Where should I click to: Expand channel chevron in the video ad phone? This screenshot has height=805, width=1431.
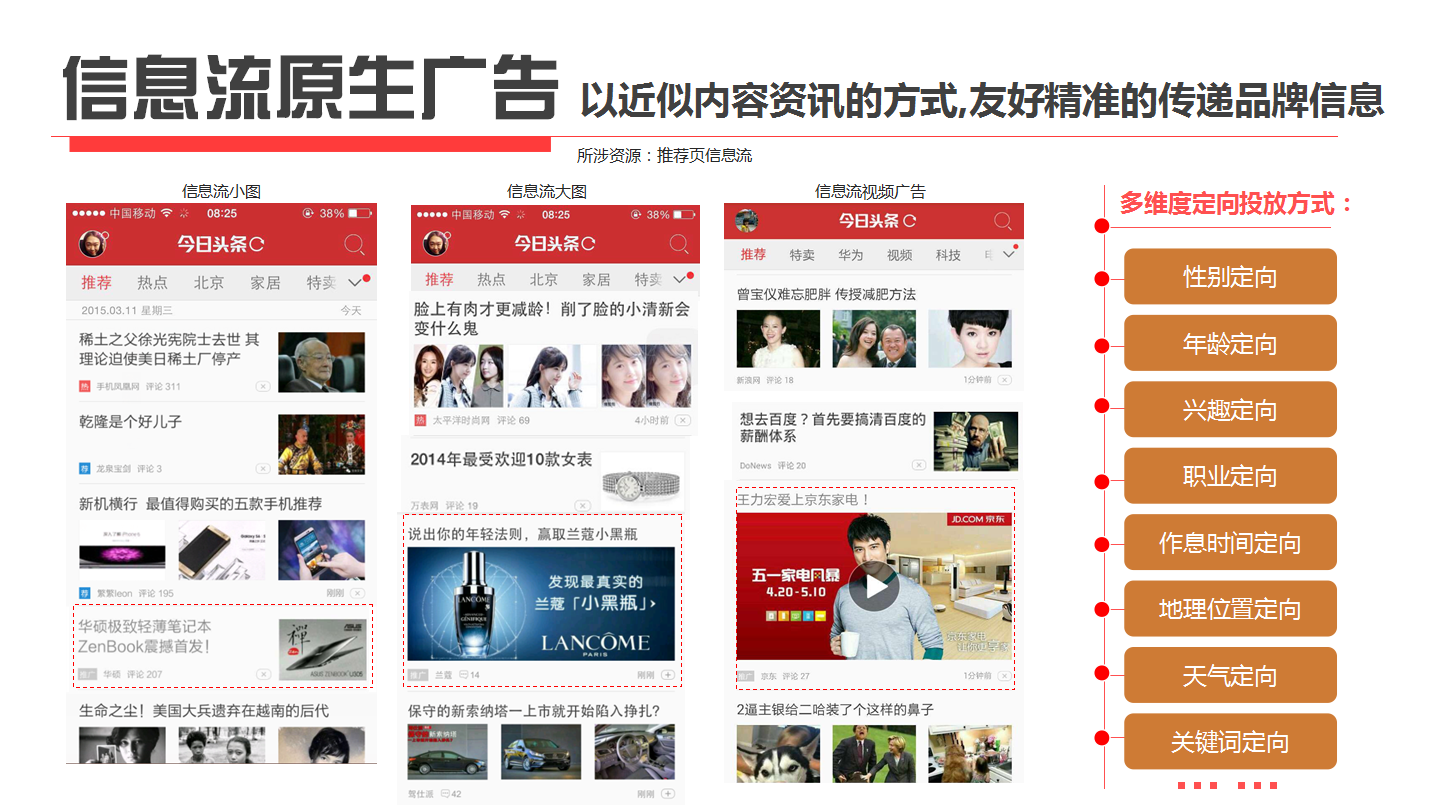click(1008, 255)
